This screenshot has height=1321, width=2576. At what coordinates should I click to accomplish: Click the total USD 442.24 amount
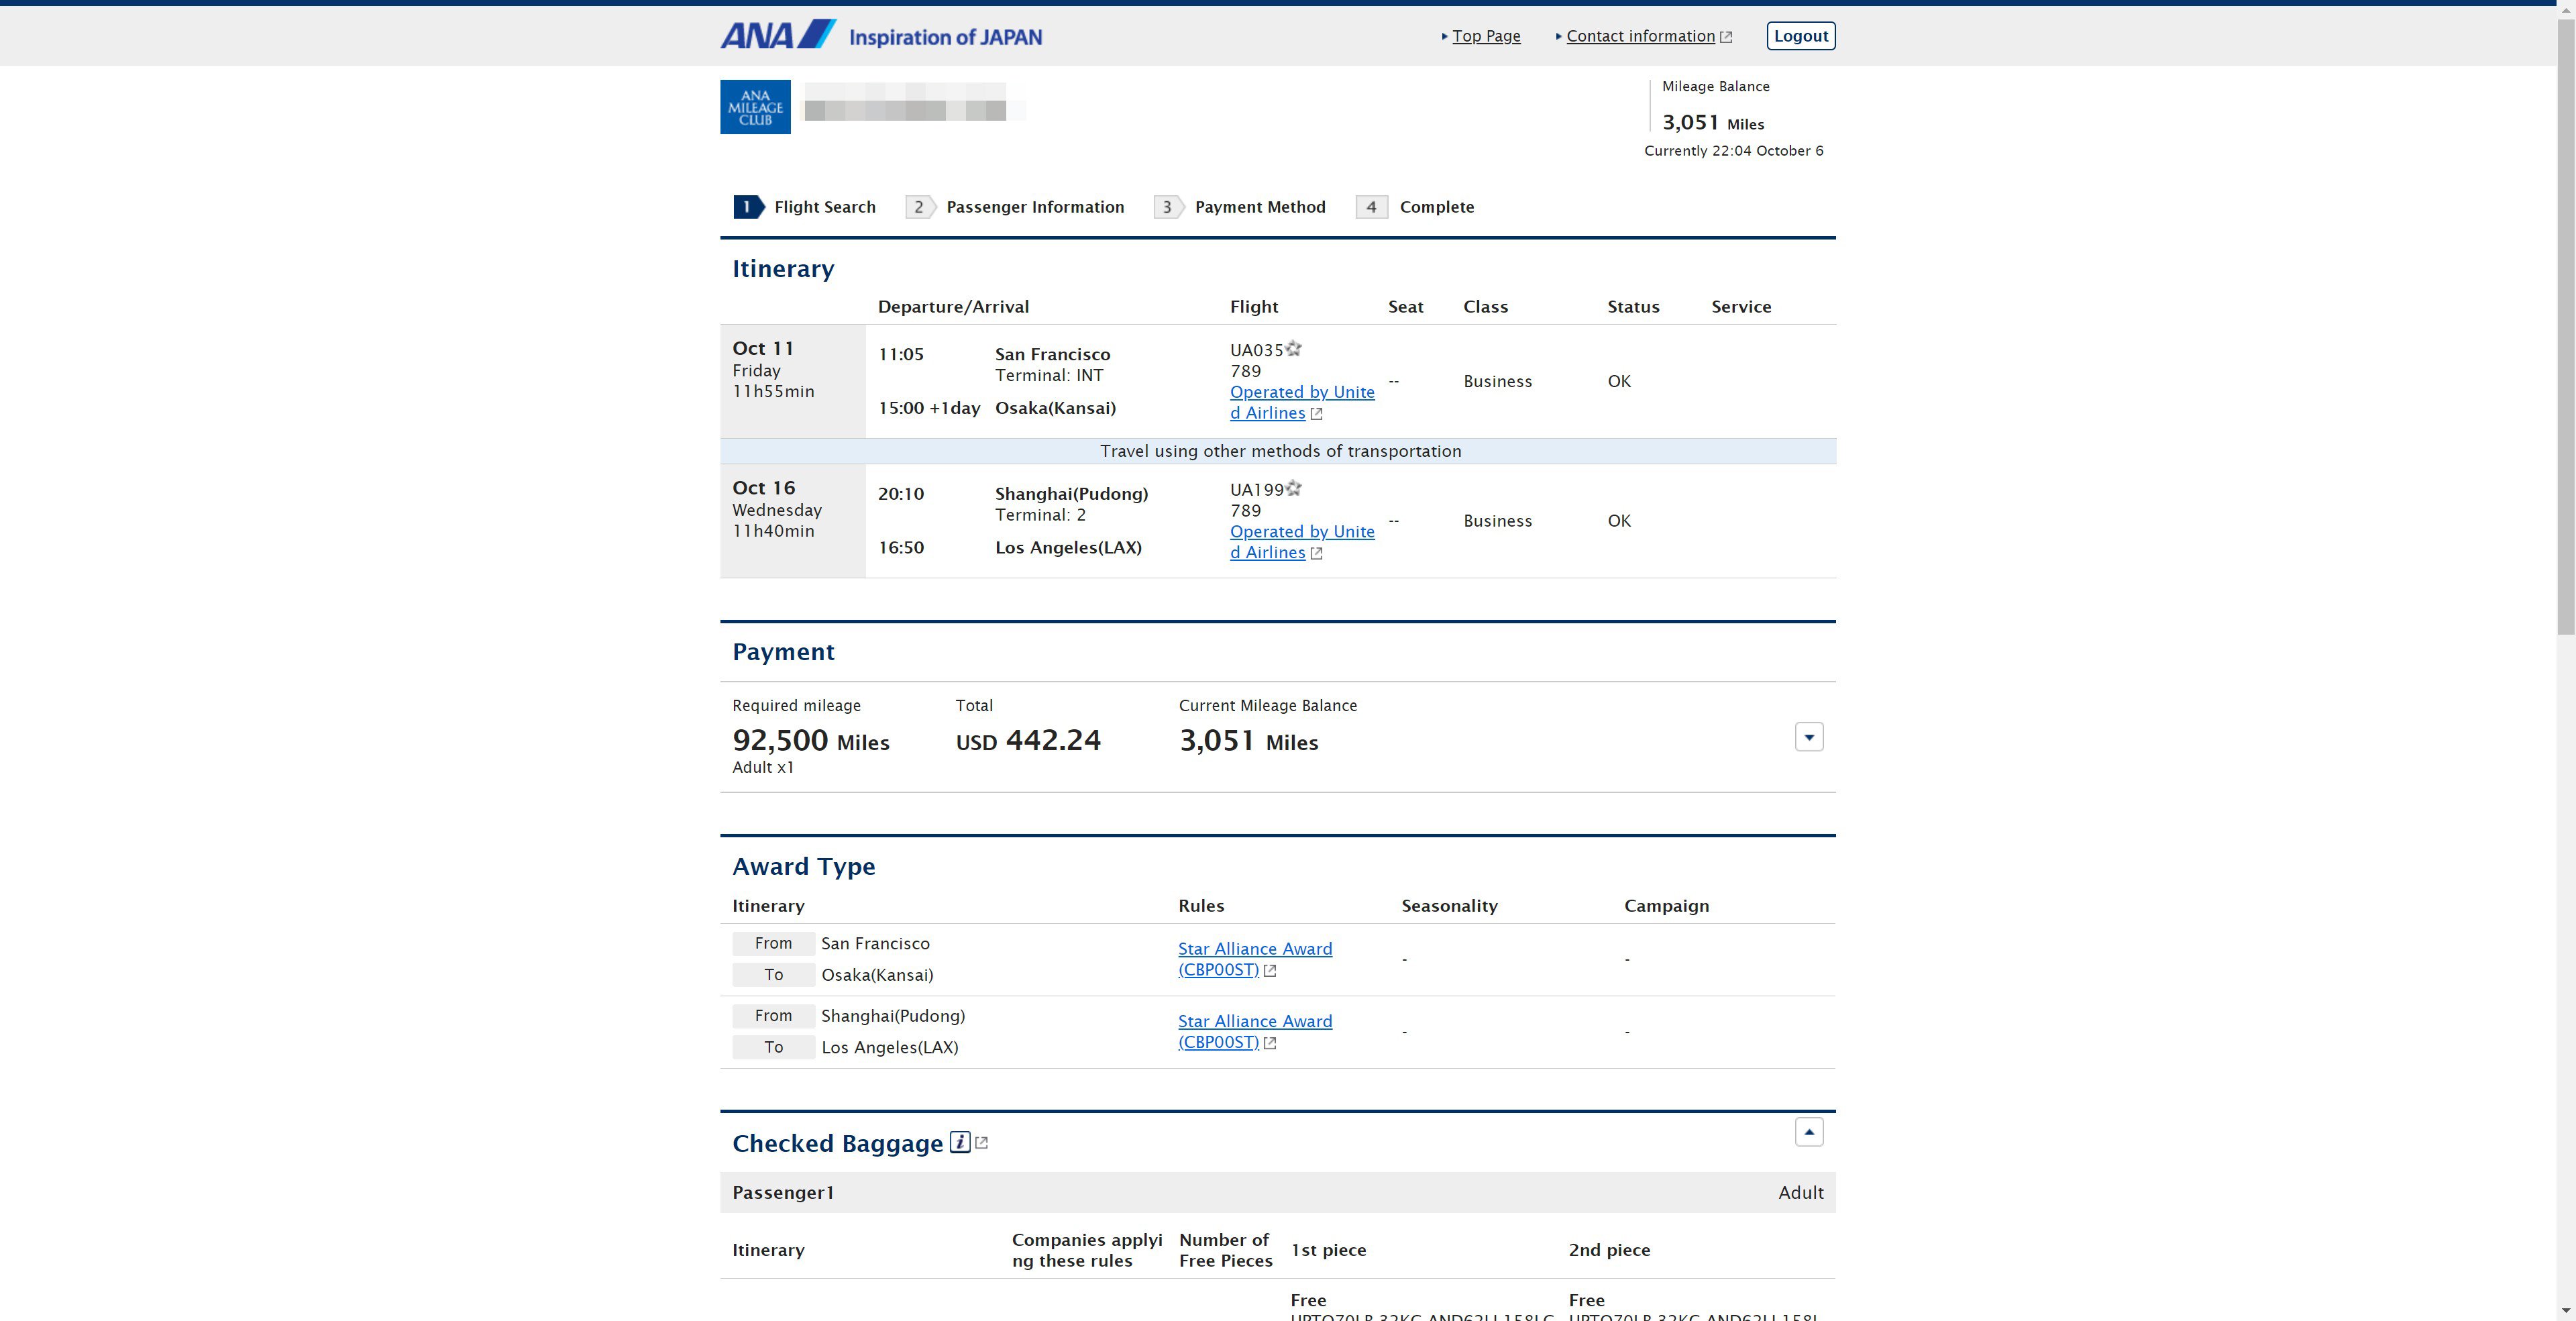click(x=1028, y=741)
